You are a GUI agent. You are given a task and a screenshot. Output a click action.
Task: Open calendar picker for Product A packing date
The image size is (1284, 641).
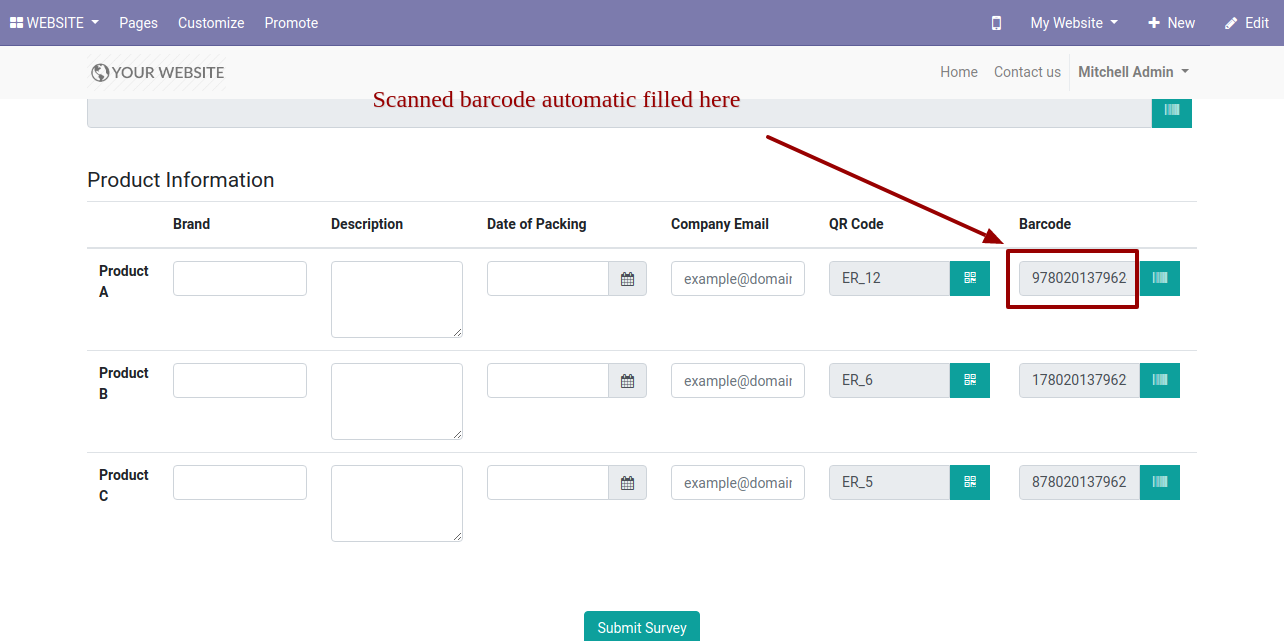(x=627, y=279)
